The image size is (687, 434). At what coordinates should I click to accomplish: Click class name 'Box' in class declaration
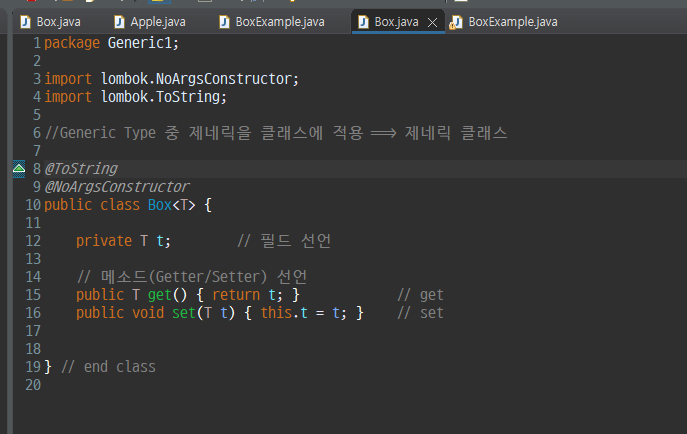pos(160,205)
